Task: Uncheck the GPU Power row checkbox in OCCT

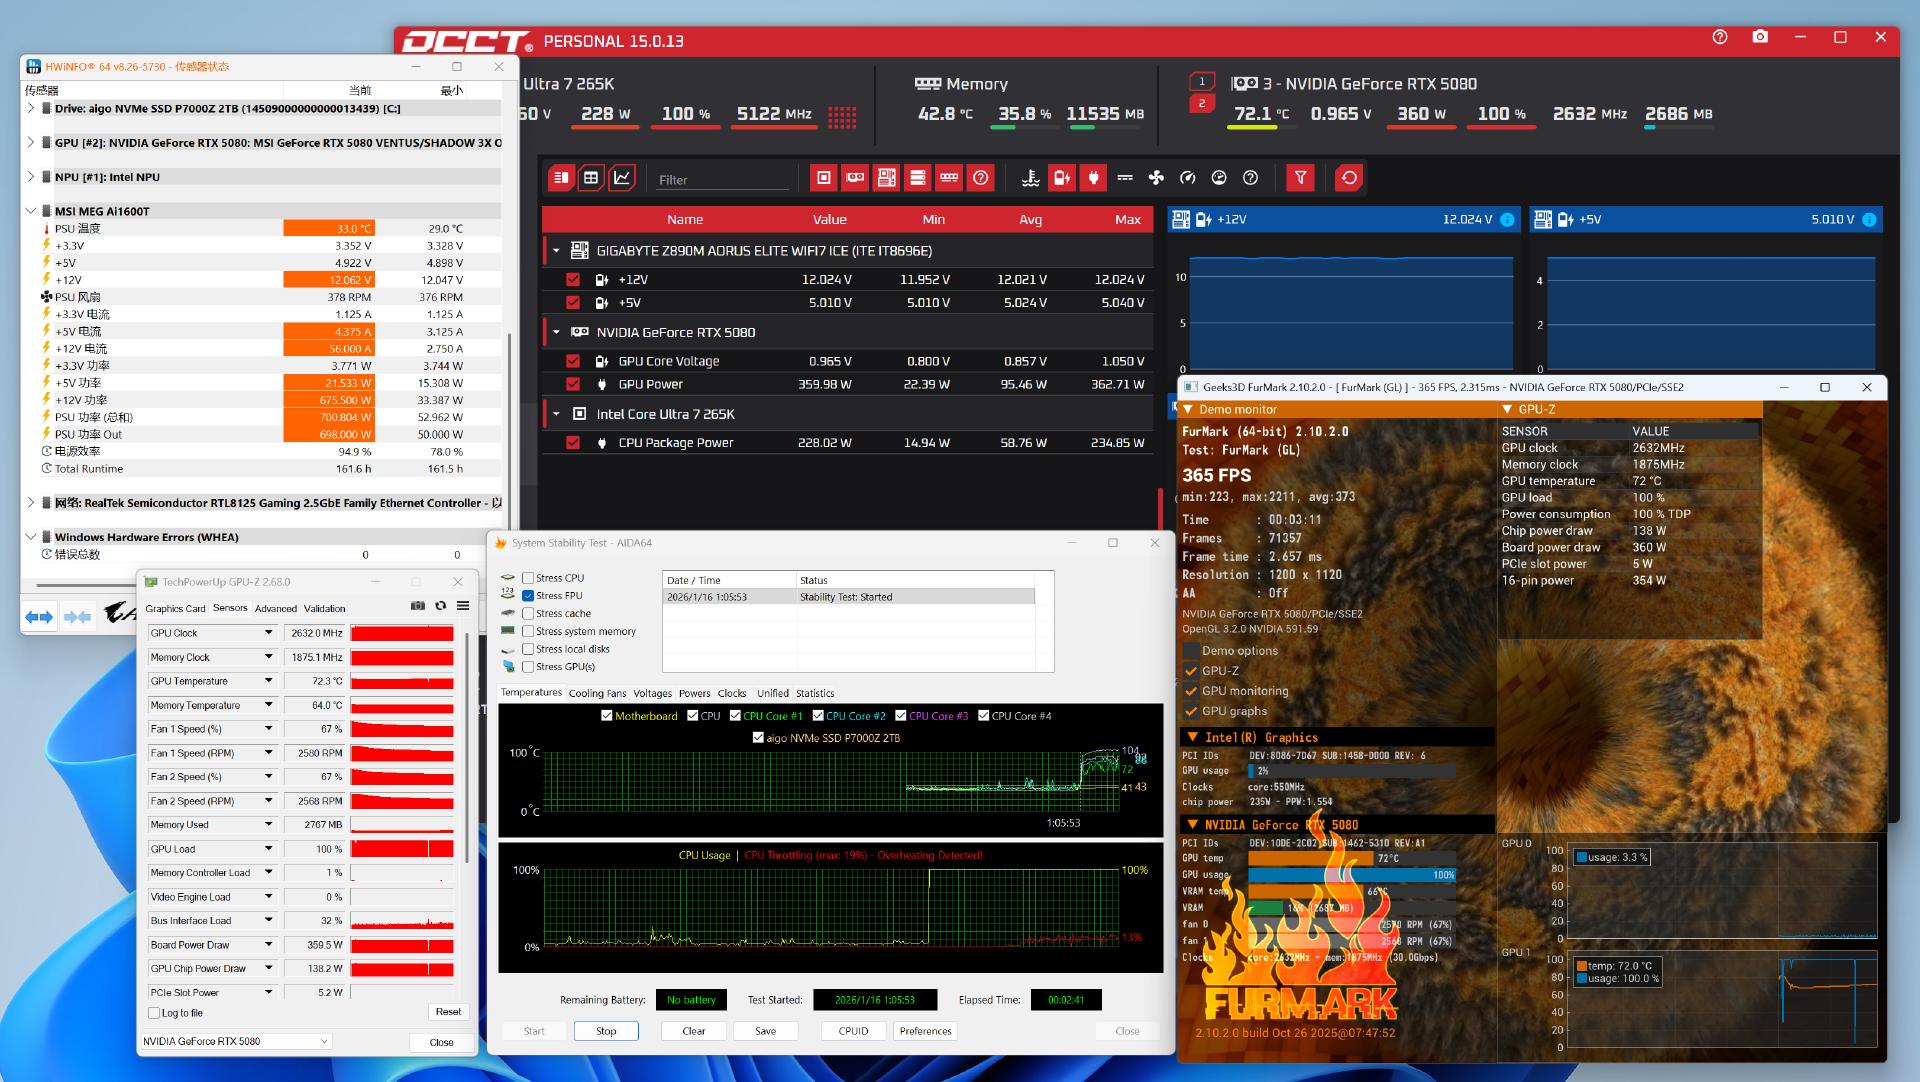Action: click(573, 384)
